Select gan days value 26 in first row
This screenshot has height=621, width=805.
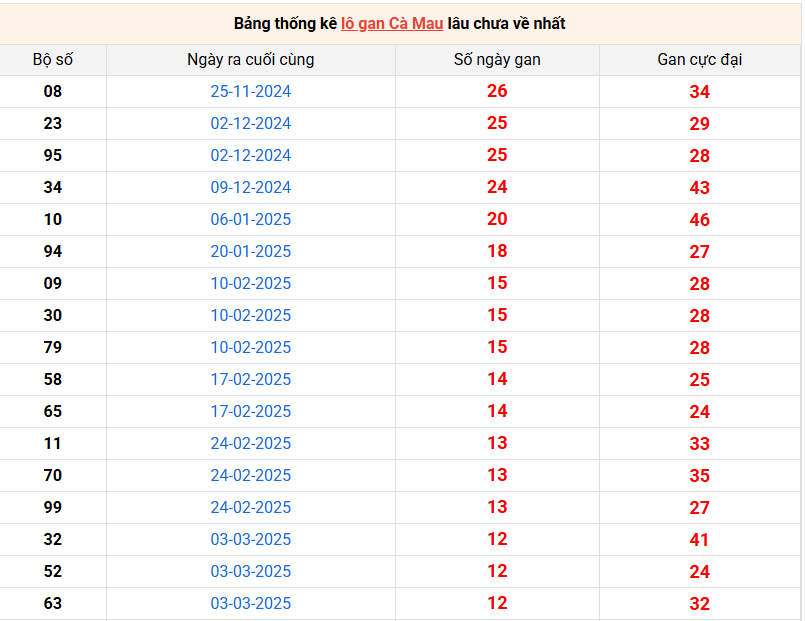497,91
